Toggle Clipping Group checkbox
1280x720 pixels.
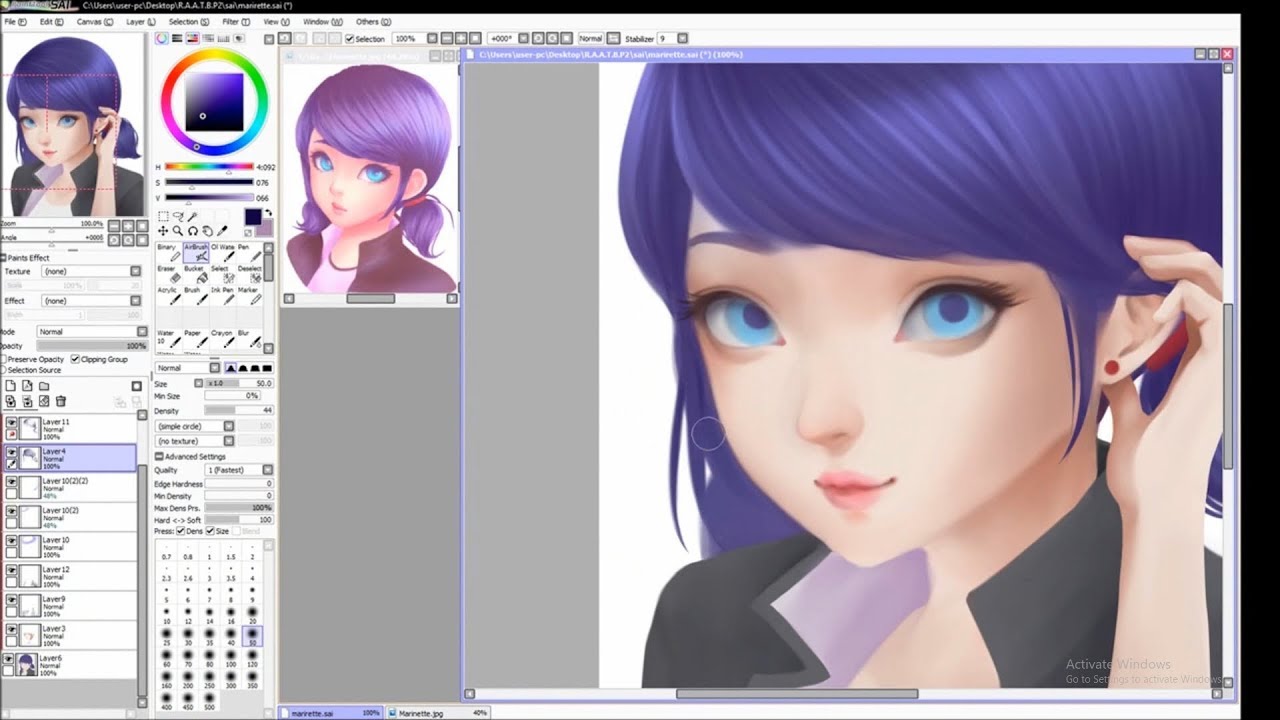point(75,359)
